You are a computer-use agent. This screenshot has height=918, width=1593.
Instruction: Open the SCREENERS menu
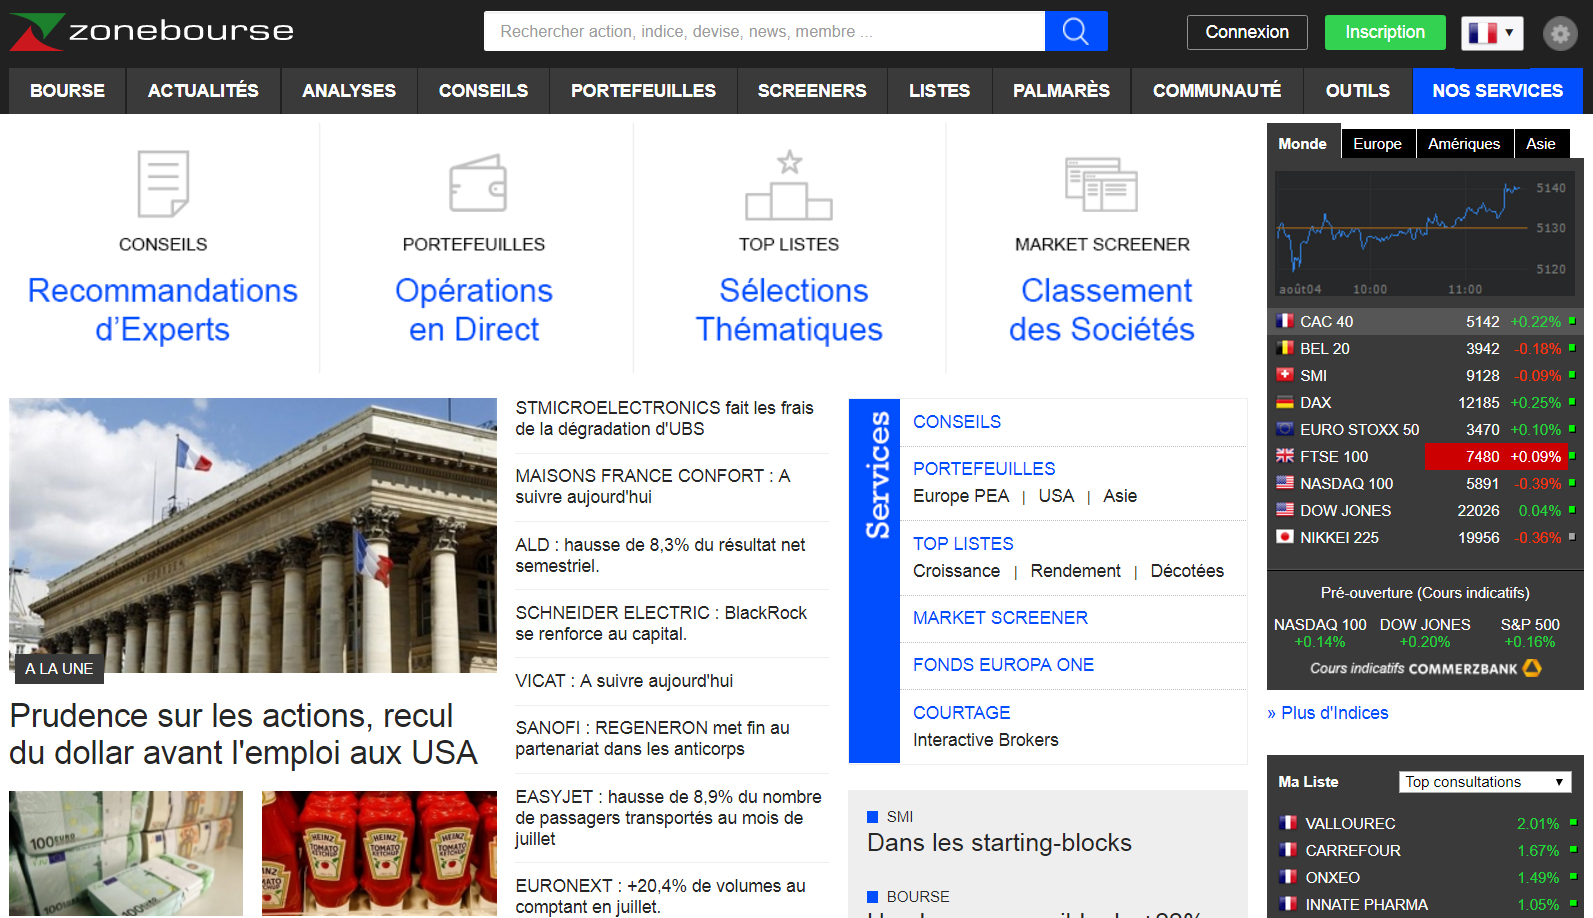point(812,91)
